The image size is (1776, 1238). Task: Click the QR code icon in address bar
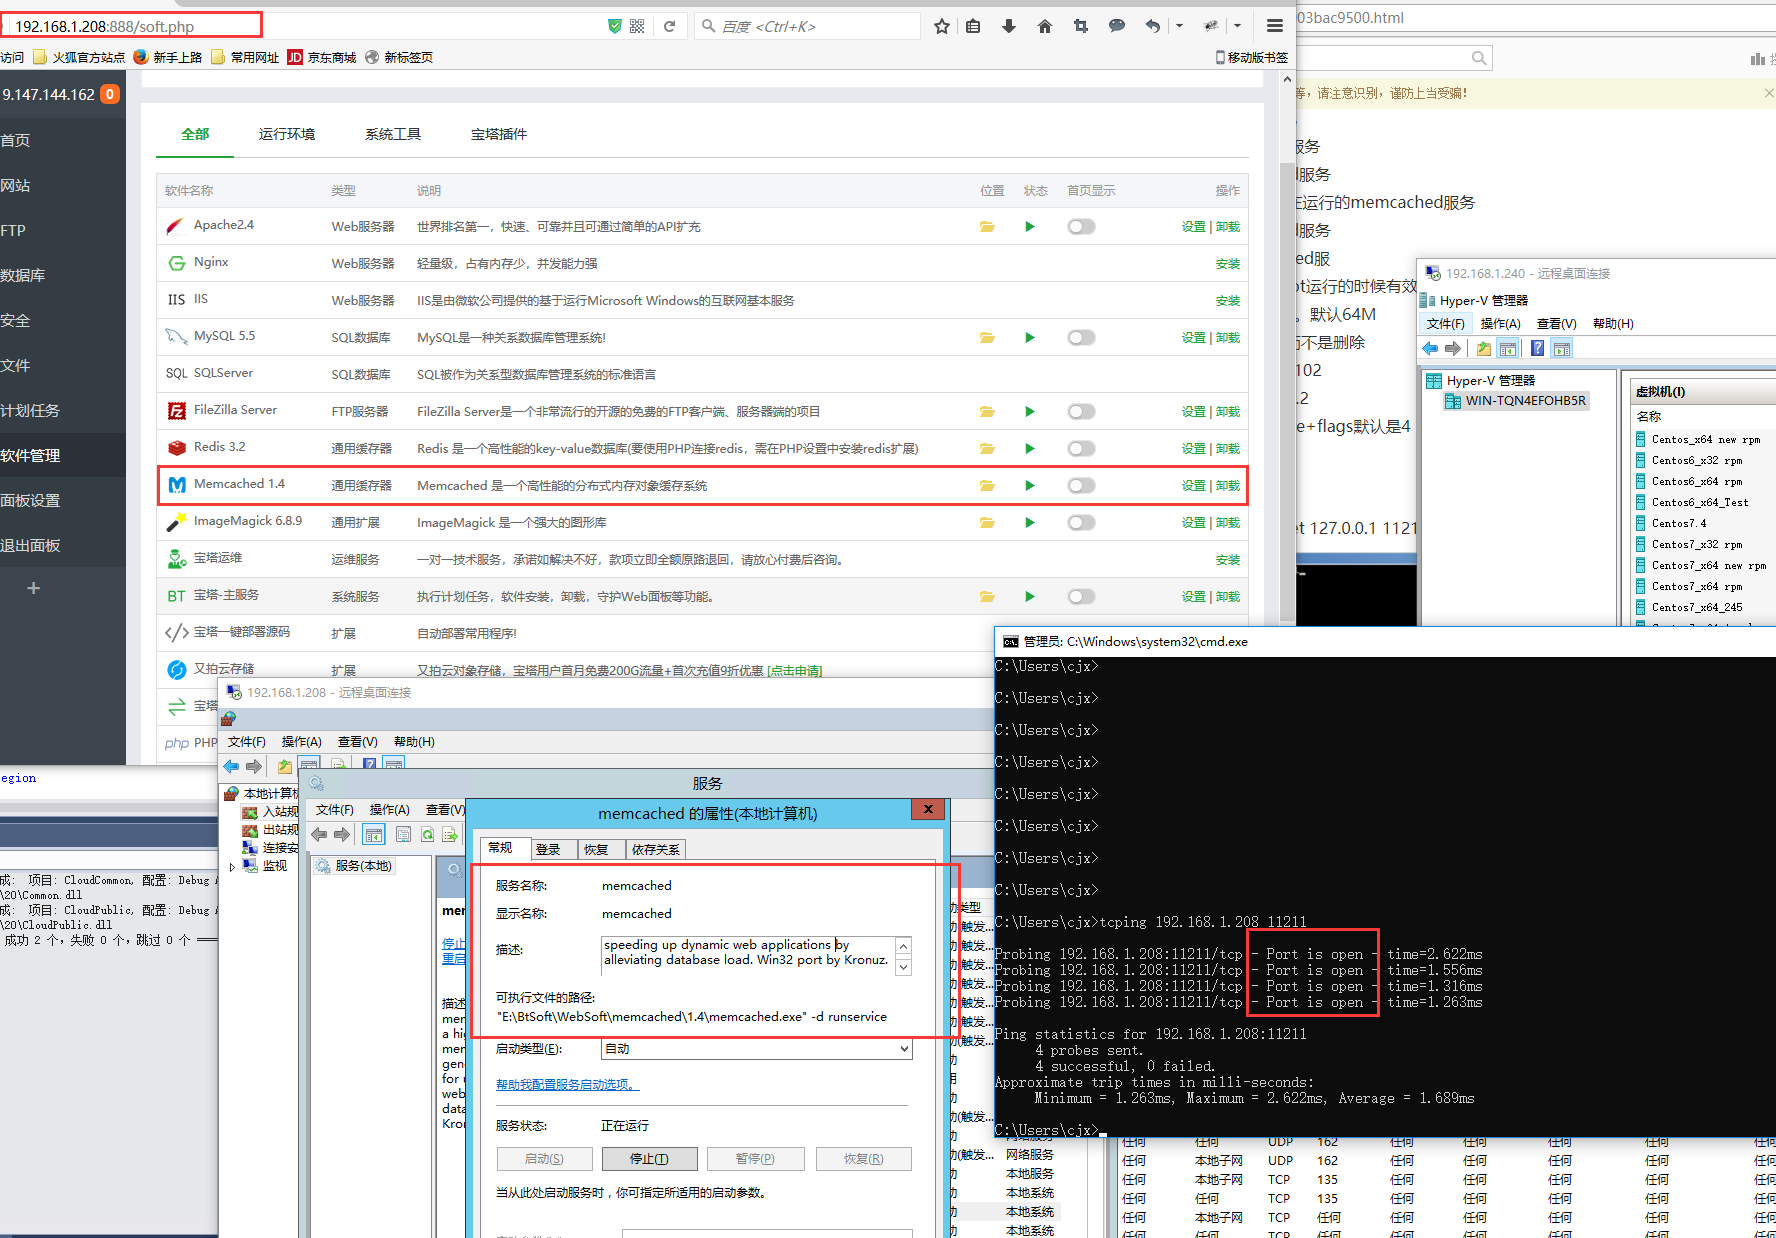tap(637, 26)
